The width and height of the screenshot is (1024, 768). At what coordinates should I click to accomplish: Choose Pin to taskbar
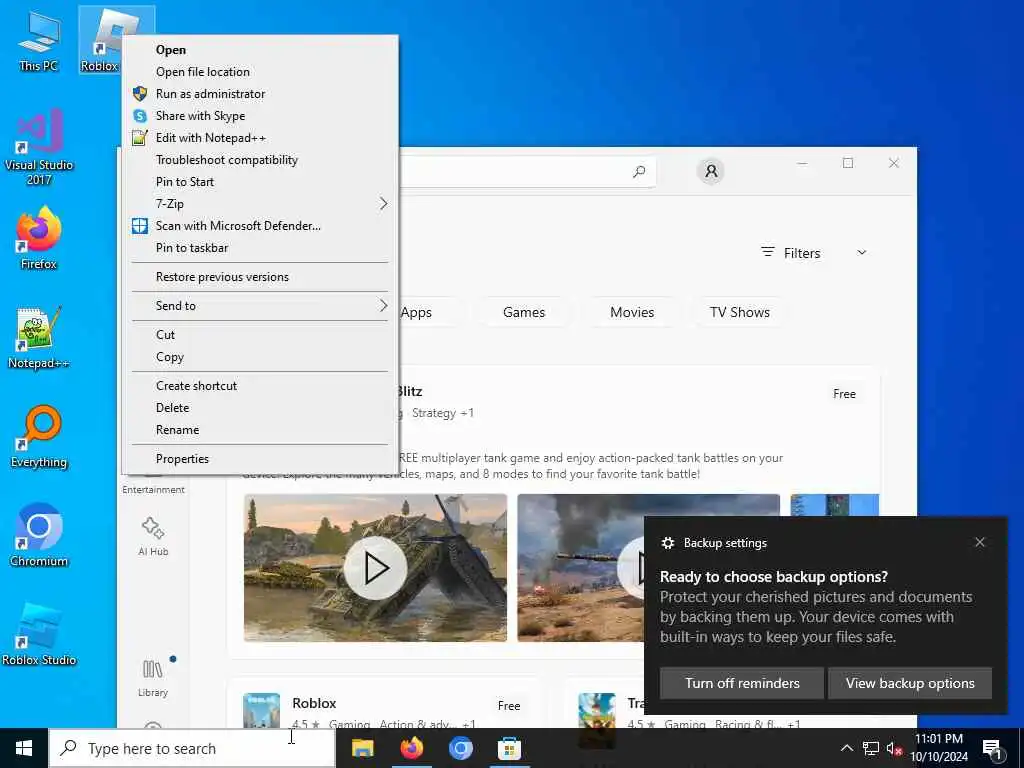(260, 248)
